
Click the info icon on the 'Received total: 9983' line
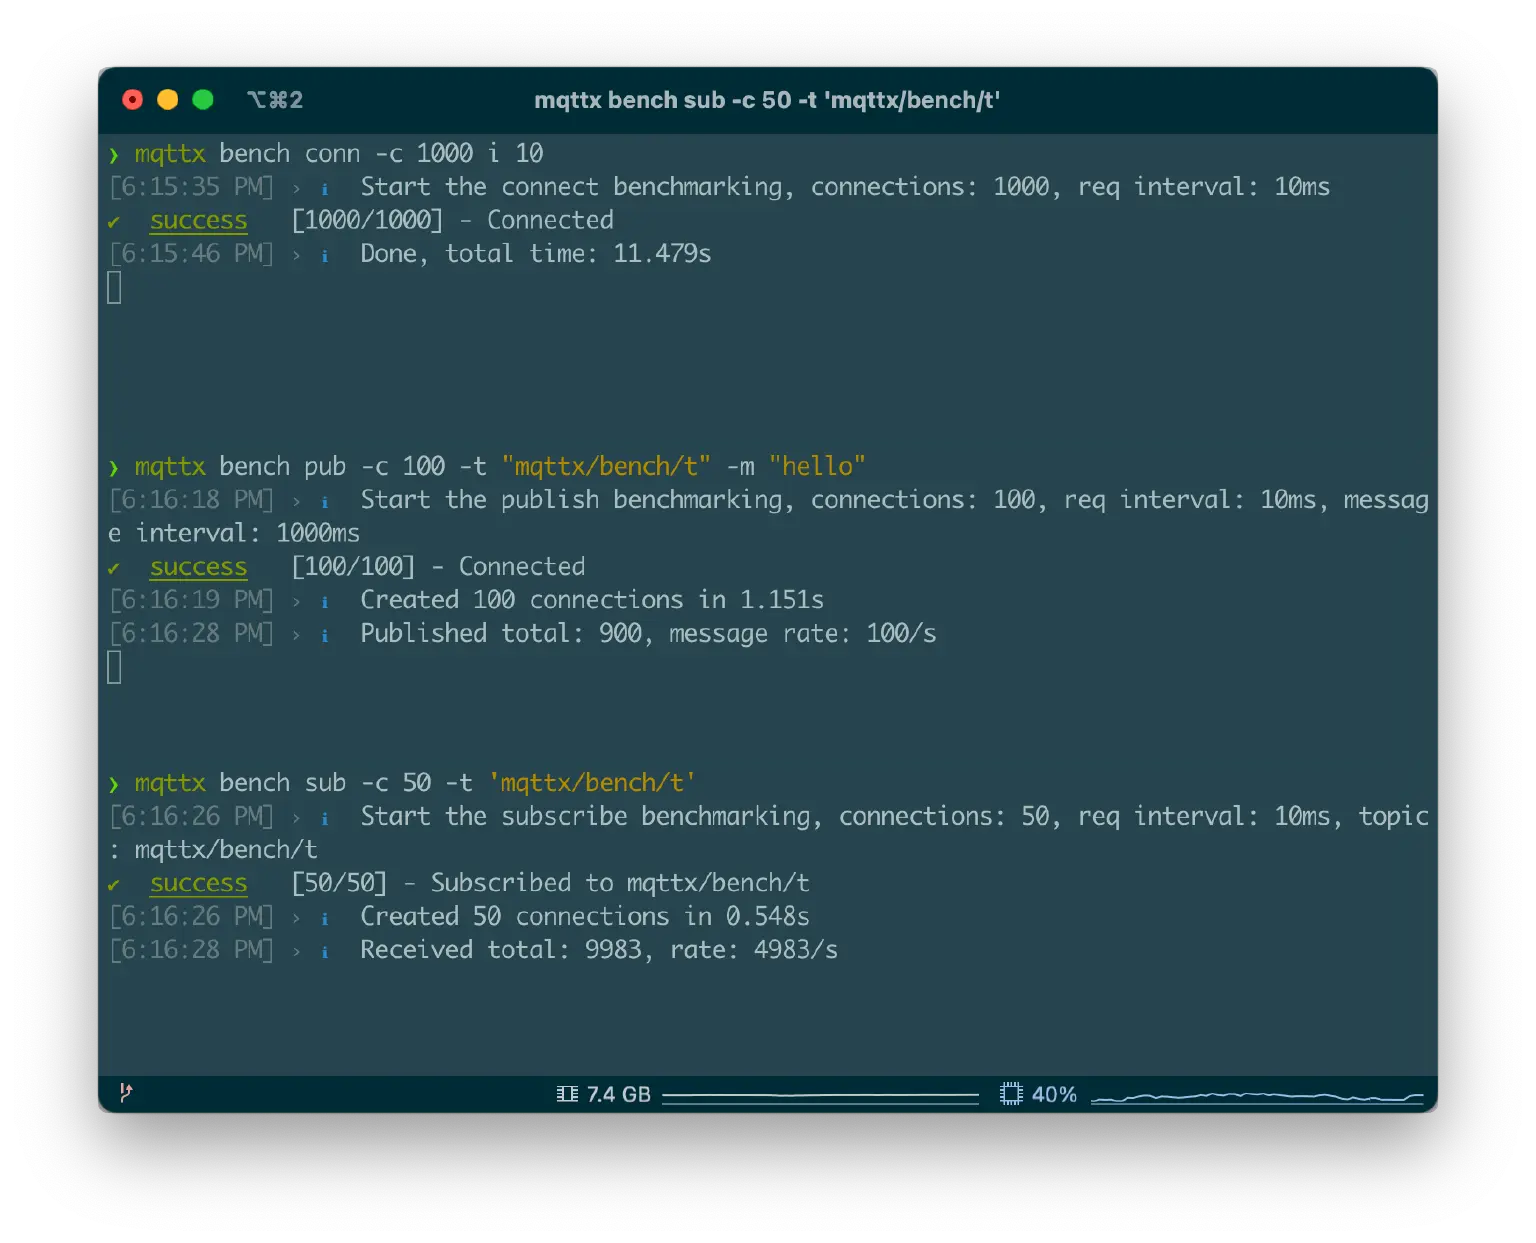(x=324, y=950)
